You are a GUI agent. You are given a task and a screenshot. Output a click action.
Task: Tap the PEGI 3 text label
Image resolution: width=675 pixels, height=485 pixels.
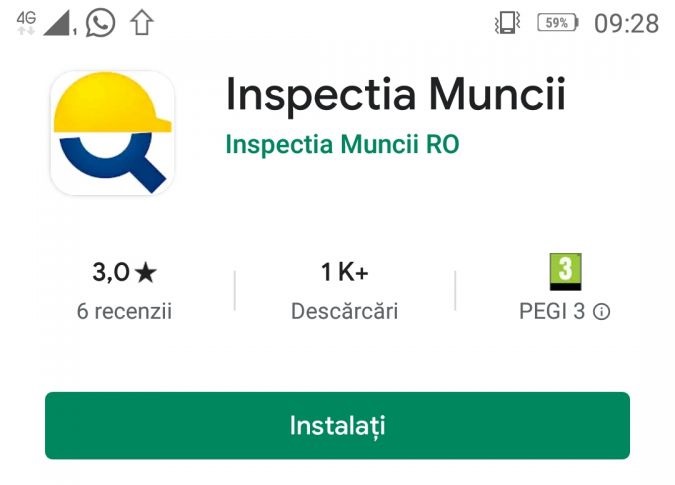point(552,311)
